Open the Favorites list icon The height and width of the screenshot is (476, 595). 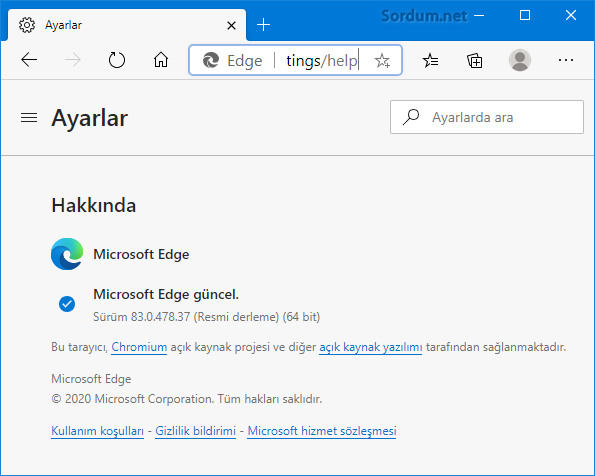pos(431,60)
